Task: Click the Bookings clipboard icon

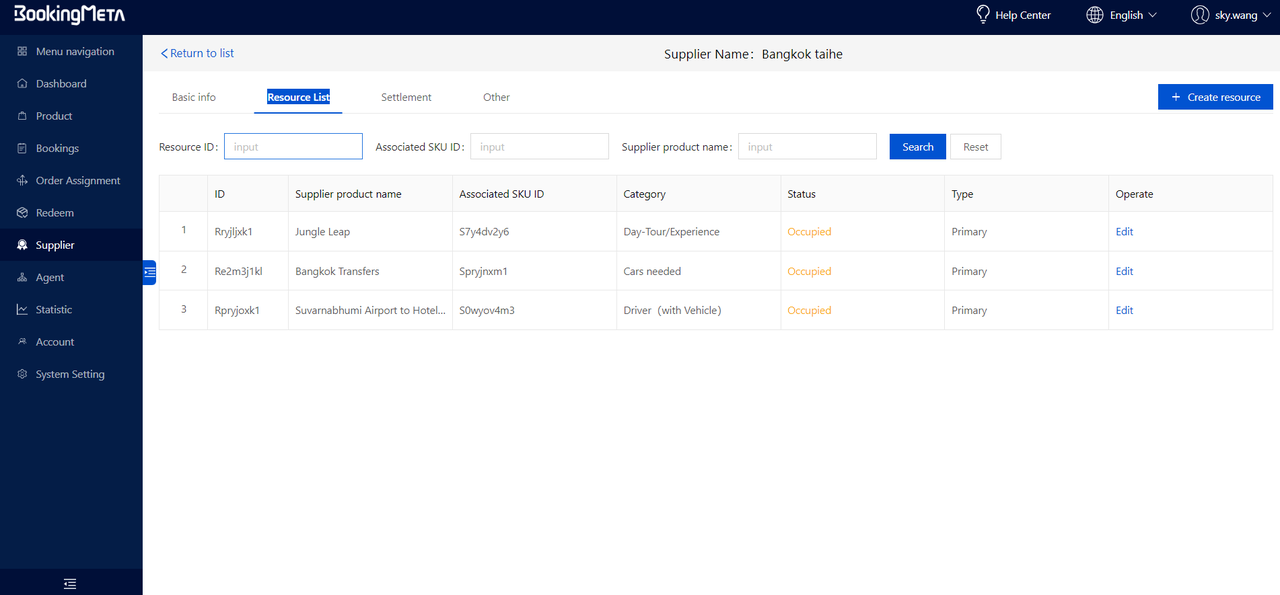Action: point(22,148)
